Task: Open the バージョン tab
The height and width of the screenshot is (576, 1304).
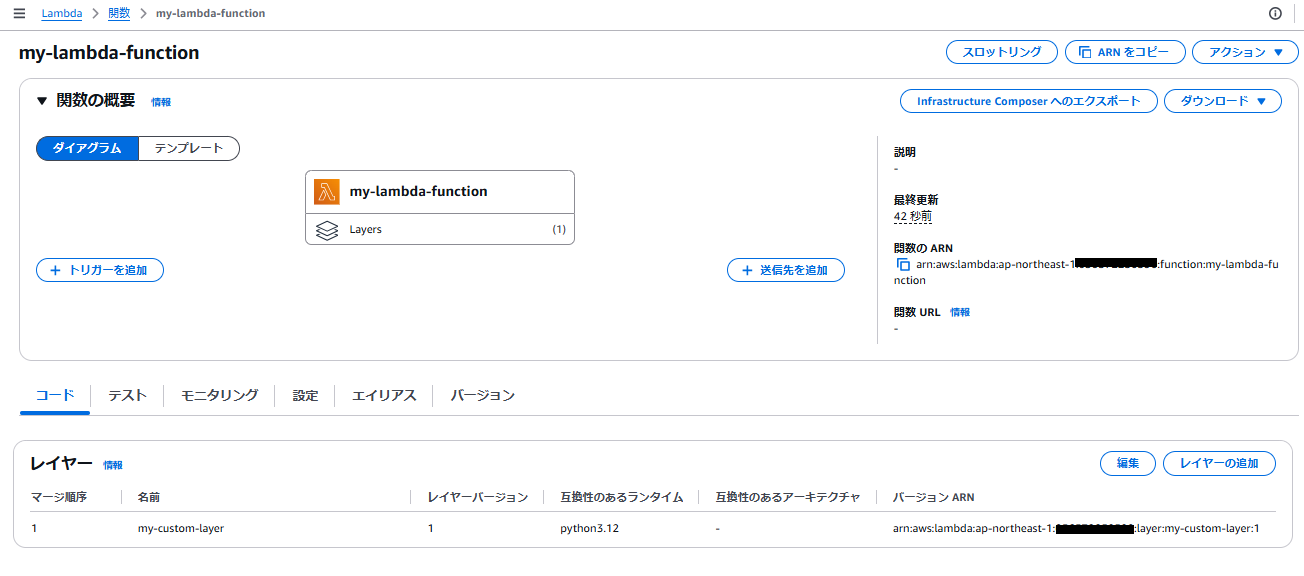Action: click(483, 395)
